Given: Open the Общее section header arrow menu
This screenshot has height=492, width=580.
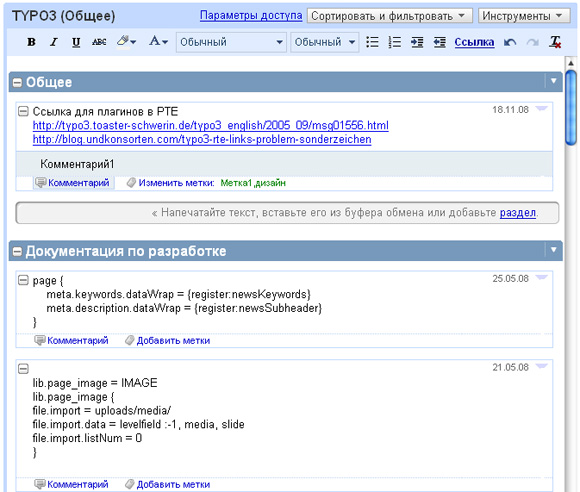Looking at the screenshot, I should click(x=553, y=81).
